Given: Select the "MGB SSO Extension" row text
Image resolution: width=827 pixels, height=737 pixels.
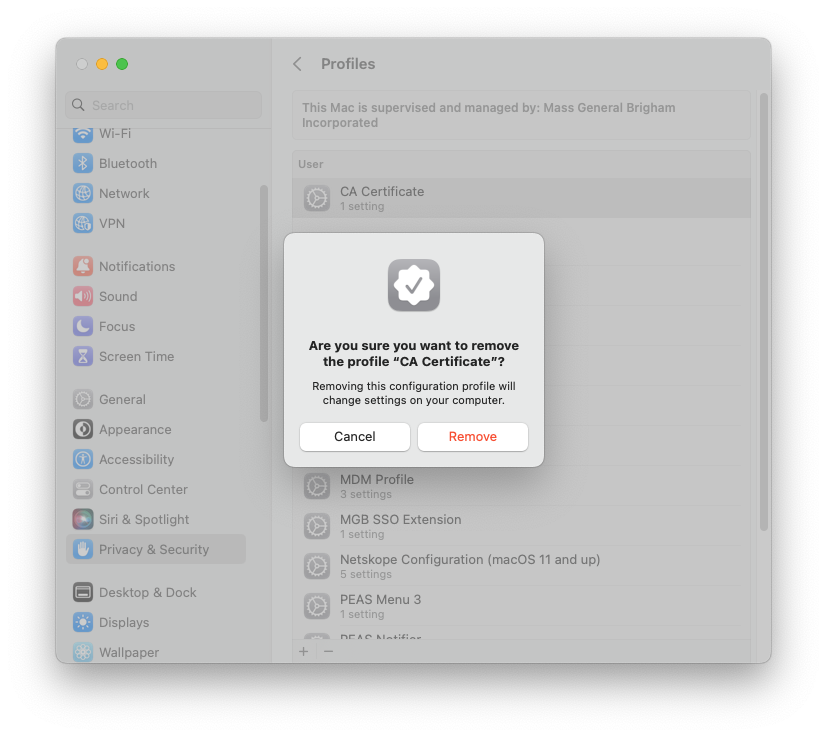Looking at the screenshot, I should tap(400, 520).
